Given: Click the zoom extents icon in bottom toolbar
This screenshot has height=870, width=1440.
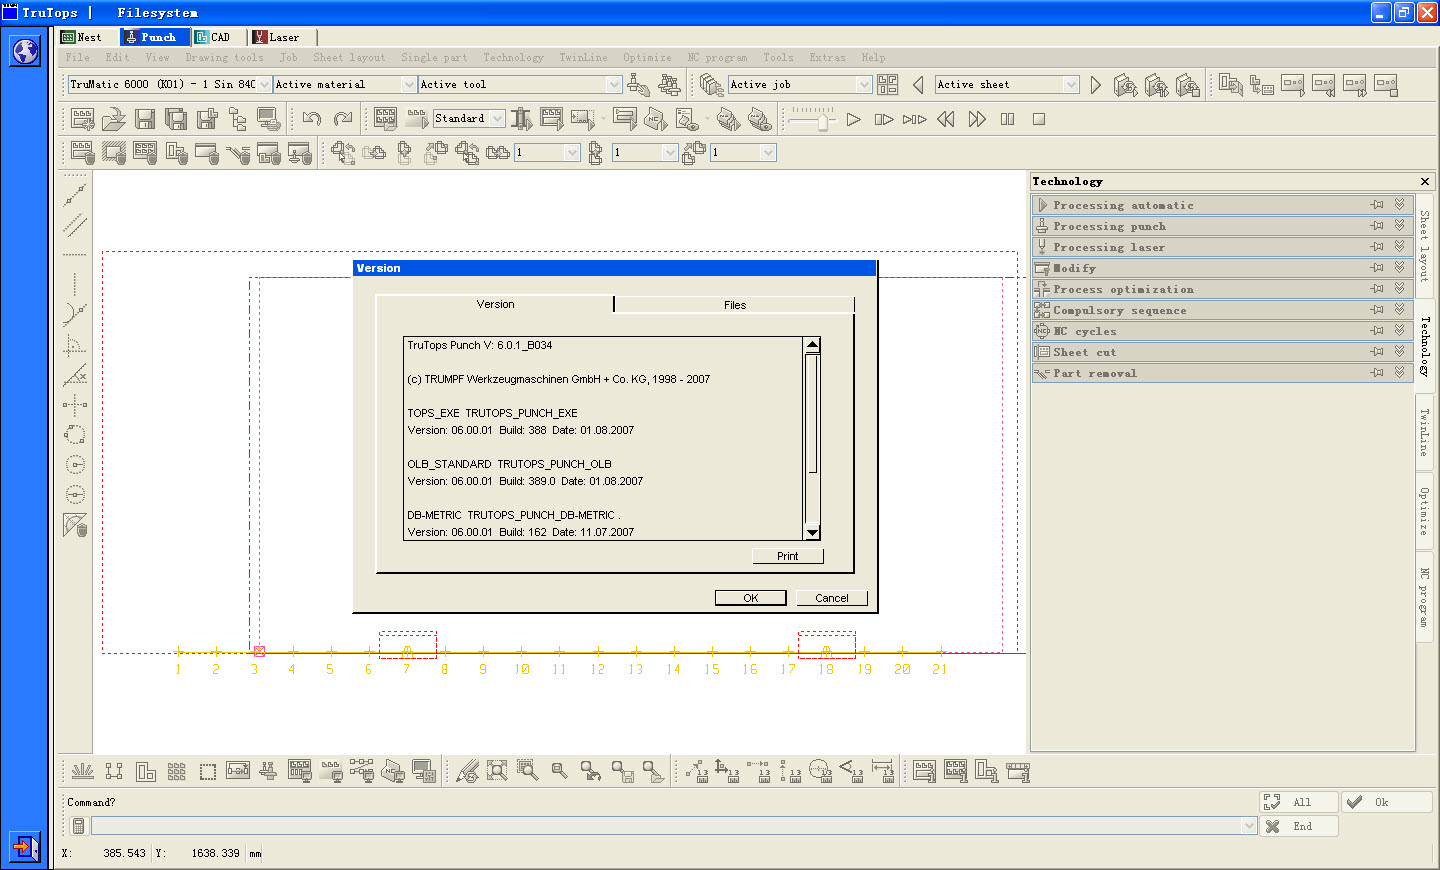Looking at the screenshot, I should 497,771.
